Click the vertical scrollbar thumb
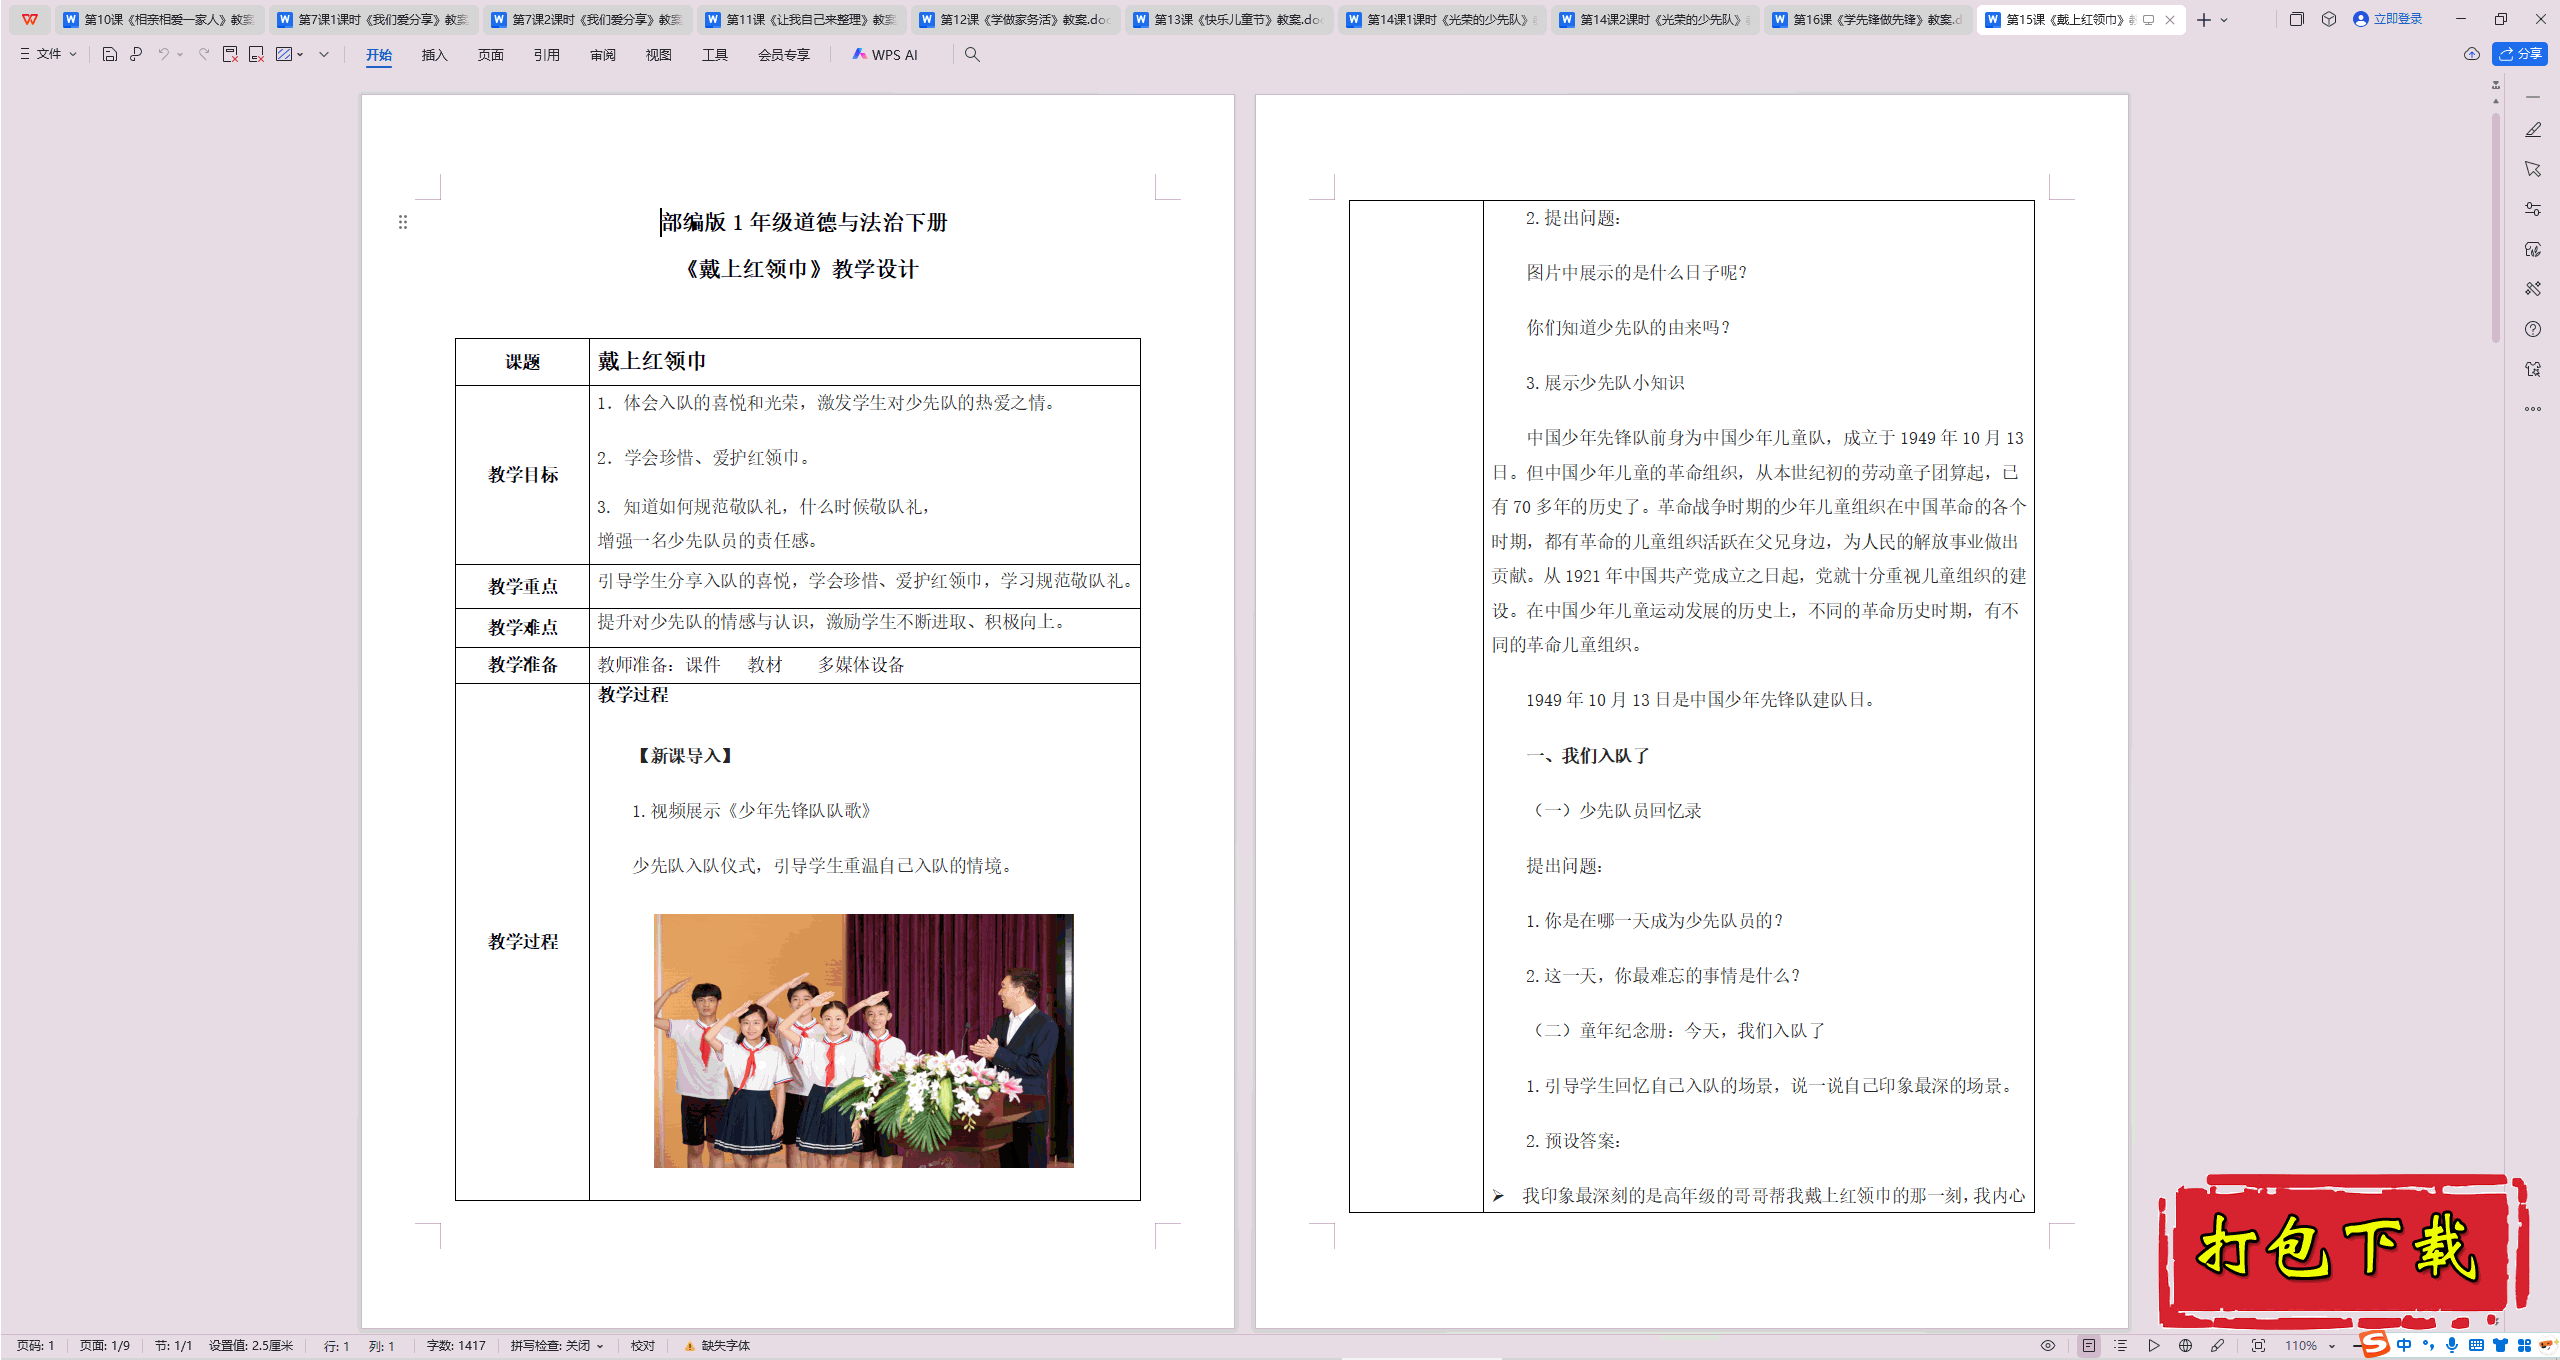2560x1360 pixels. point(2496,230)
